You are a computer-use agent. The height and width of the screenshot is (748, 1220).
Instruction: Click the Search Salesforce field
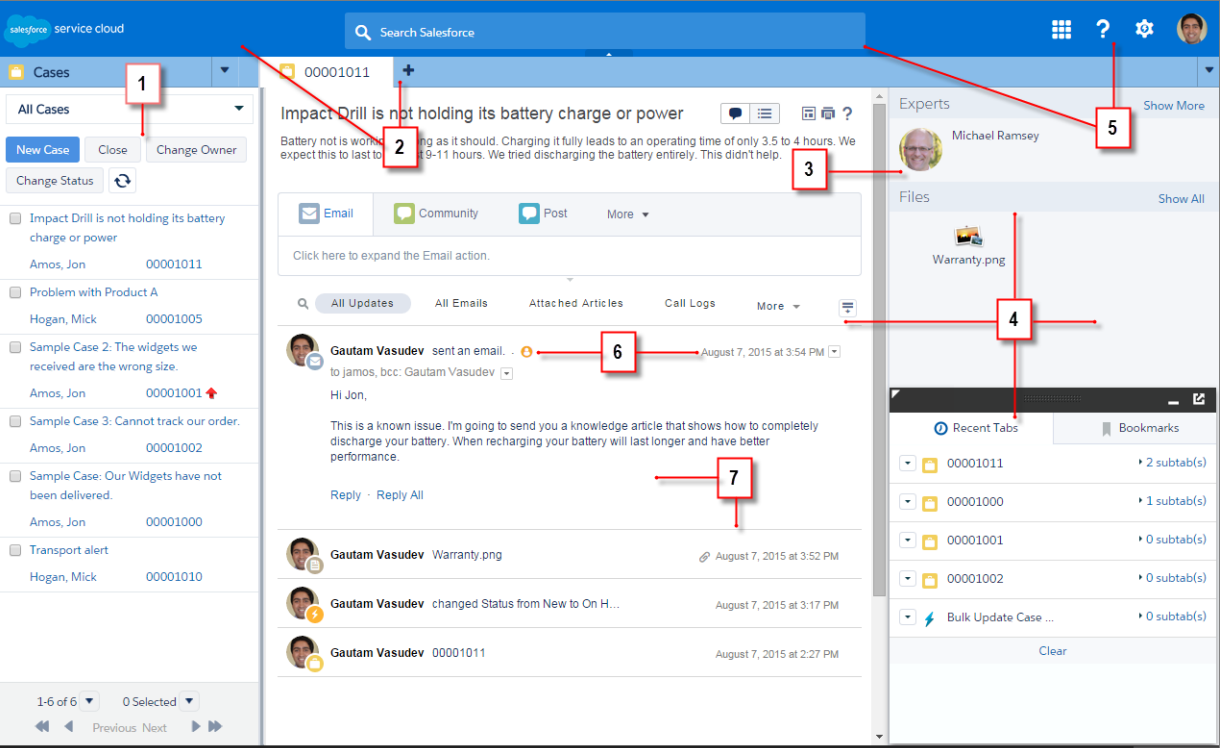click(x=605, y=32)
